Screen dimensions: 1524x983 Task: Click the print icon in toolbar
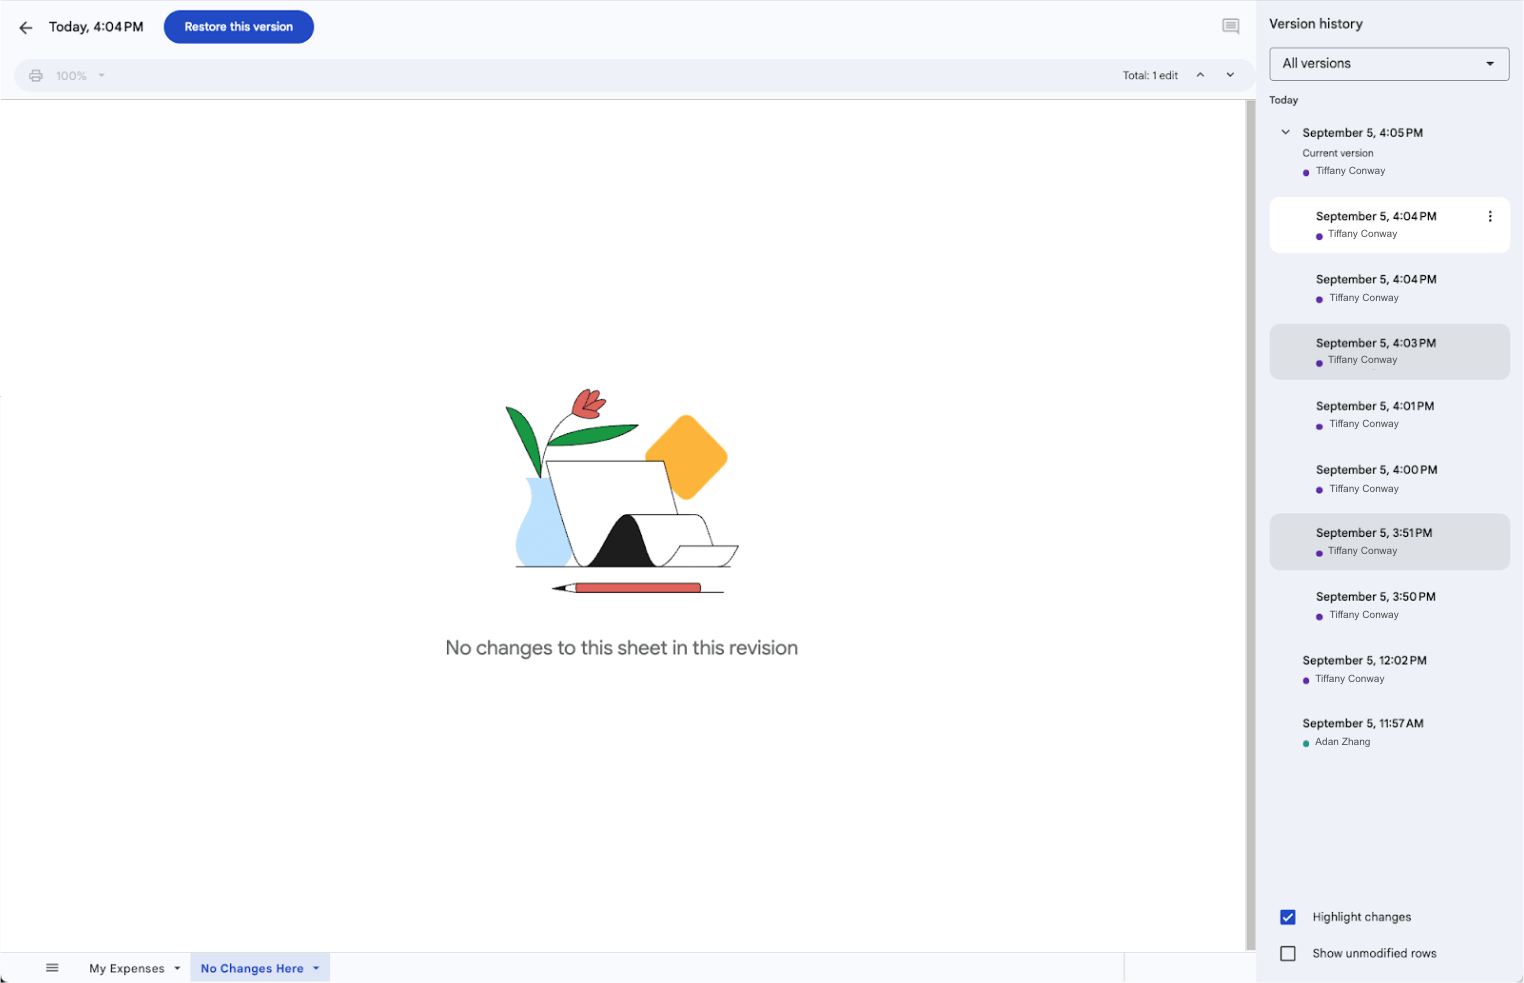pos(36,76)
